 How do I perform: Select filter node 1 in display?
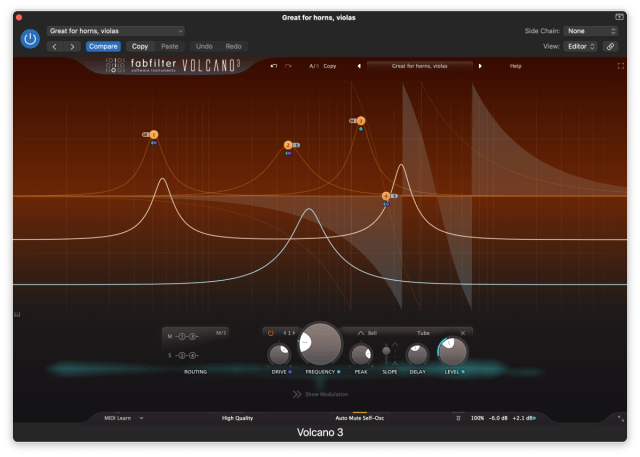[x=154, y=134]
